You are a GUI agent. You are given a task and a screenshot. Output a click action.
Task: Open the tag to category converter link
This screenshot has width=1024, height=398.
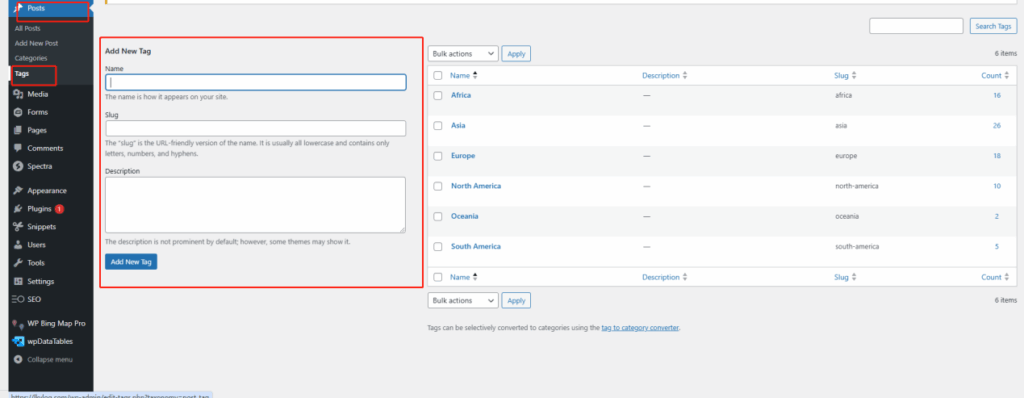(x=640, y=327)
